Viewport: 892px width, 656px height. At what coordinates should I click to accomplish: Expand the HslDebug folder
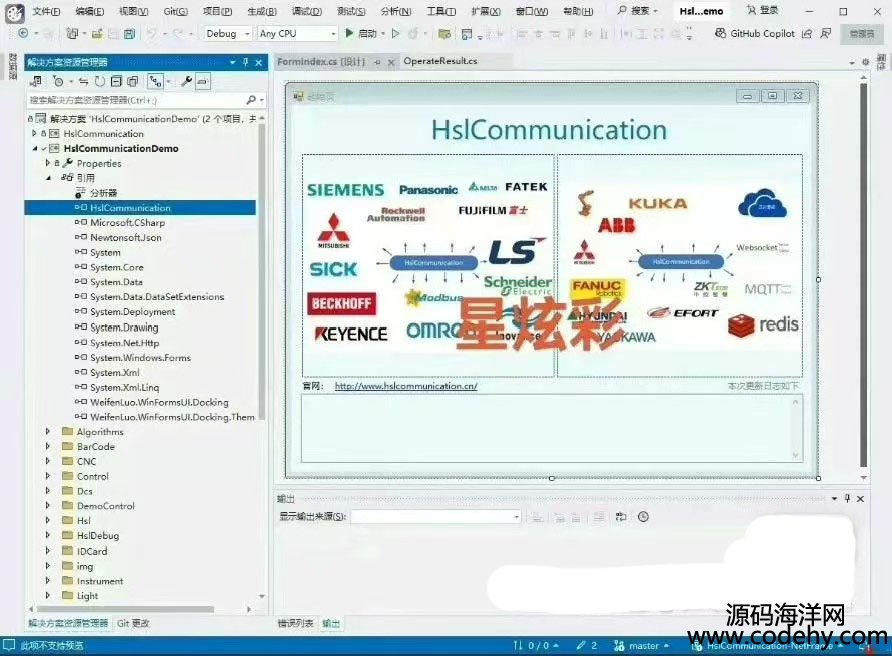point(48,535)
